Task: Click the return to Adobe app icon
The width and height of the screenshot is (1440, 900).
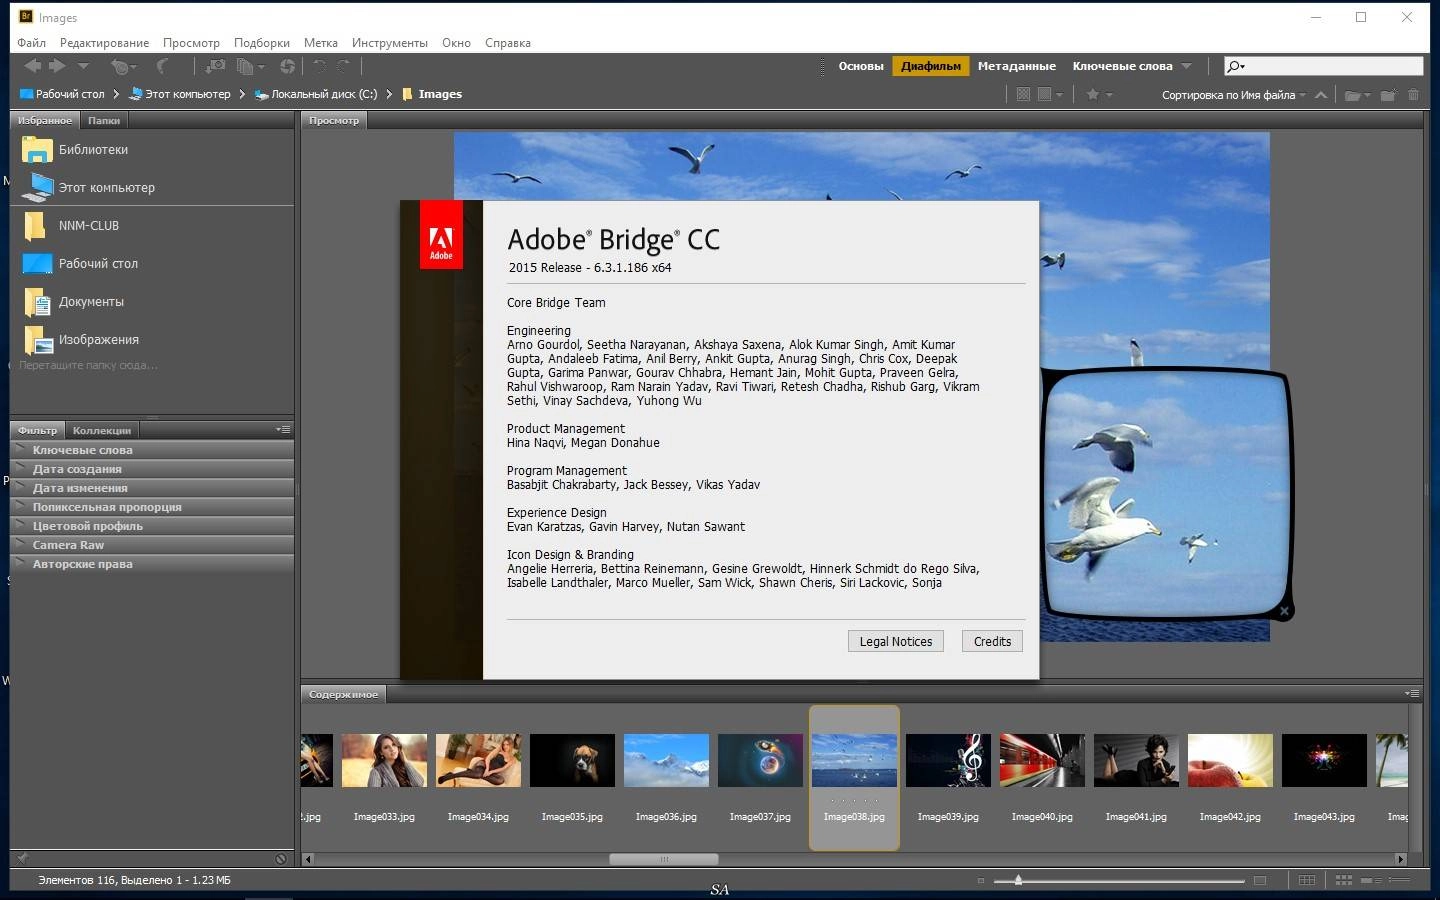Action: pyautogui.click(x=163, y=66)
